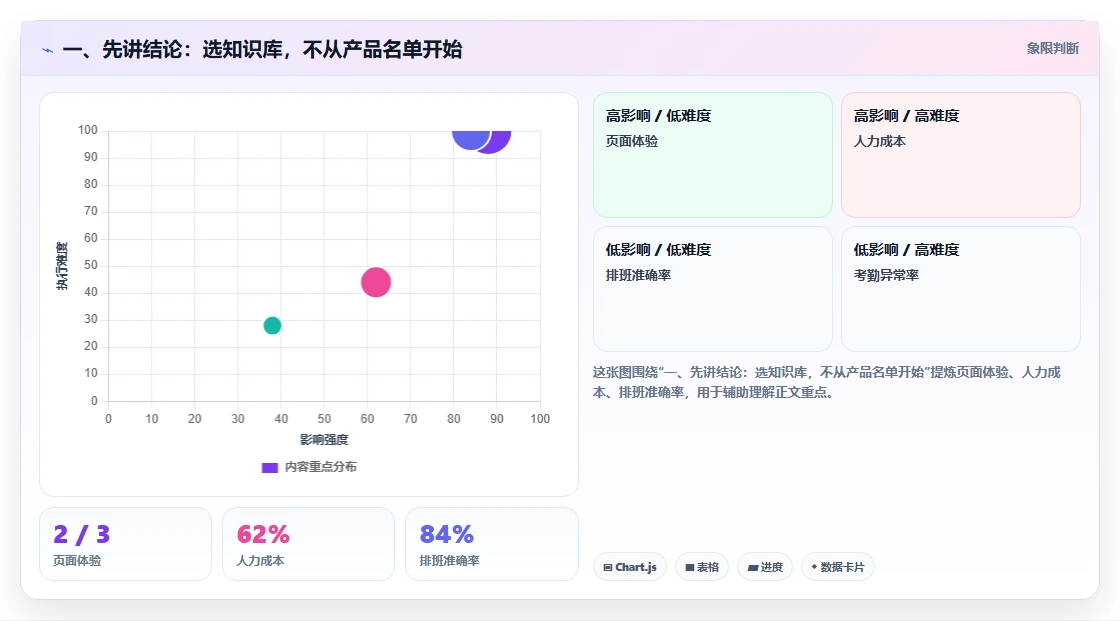Click the section title 一、先讲结论
This screenshot has height=621, width=1120.
[262, 50]
